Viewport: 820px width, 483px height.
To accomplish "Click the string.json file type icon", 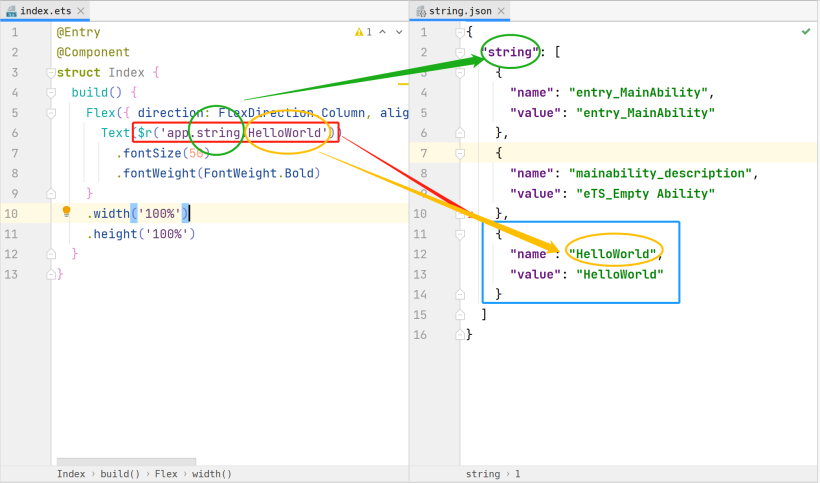I will coord(421,9).
